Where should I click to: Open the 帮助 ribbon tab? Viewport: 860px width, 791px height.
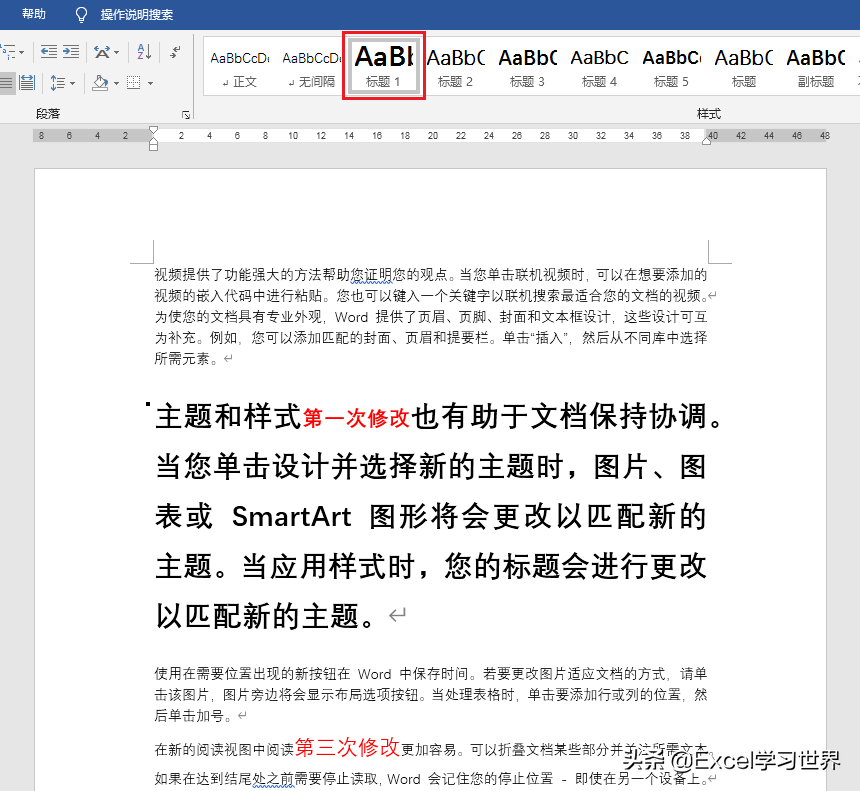click(x=33, y=15)
